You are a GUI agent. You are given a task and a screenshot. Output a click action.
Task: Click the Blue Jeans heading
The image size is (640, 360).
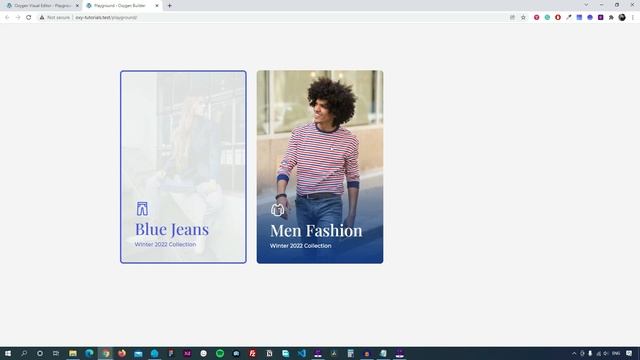(x=172, y=229)
